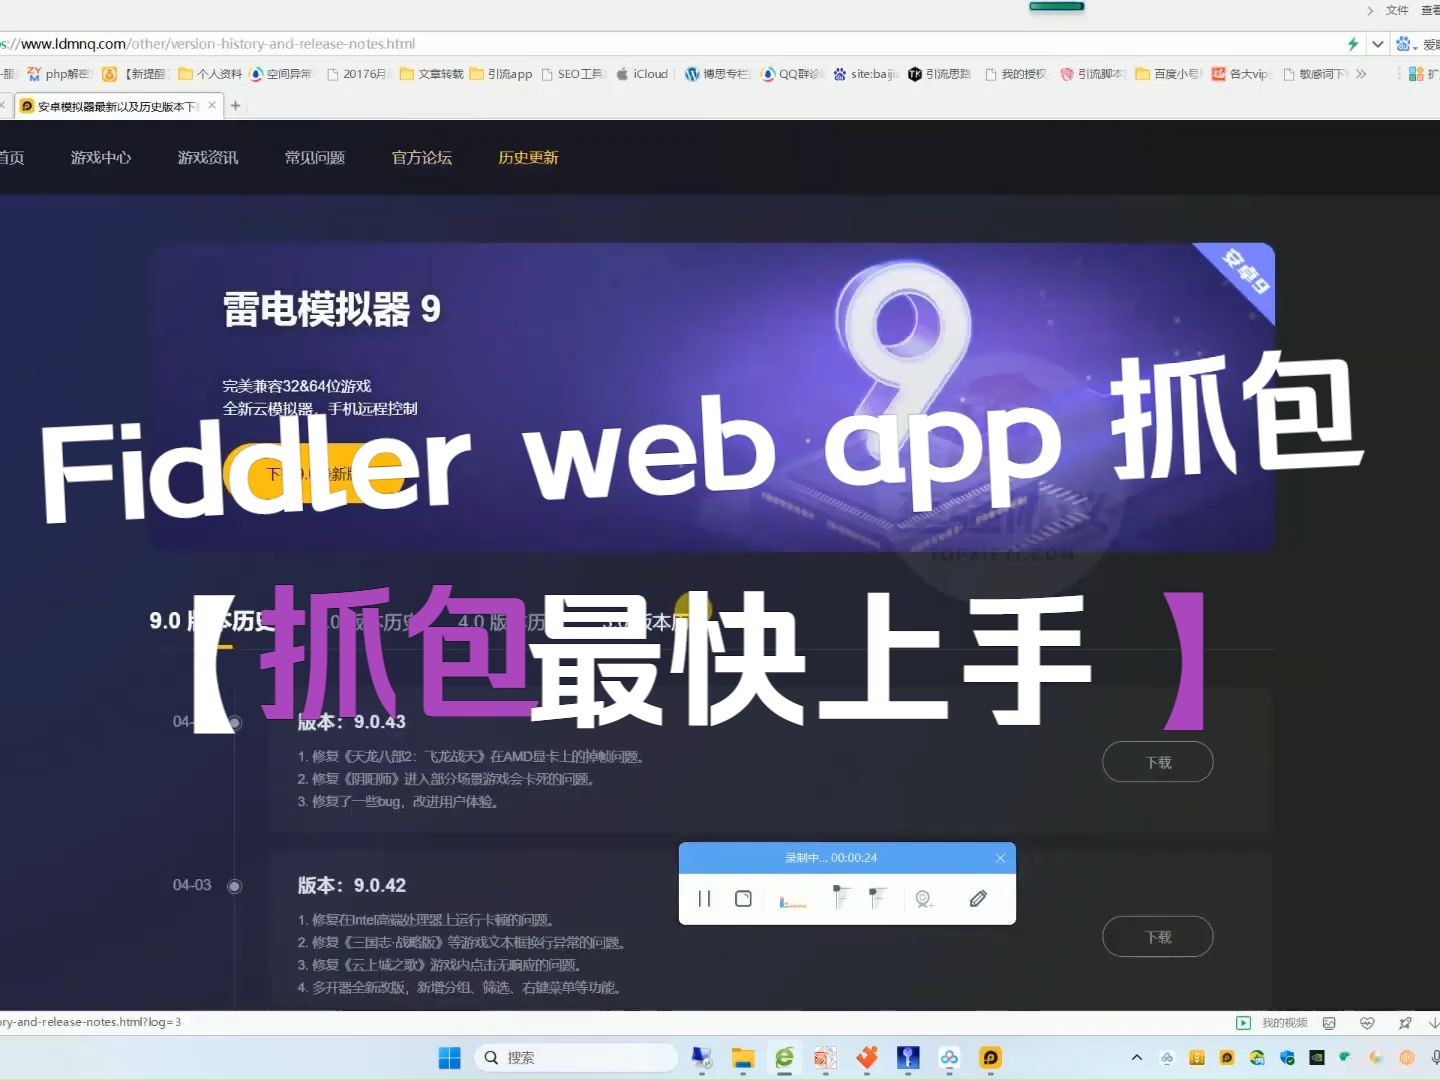Click the browser address bar URL
Screen dimensions: 1440x1080
point(210,44)
